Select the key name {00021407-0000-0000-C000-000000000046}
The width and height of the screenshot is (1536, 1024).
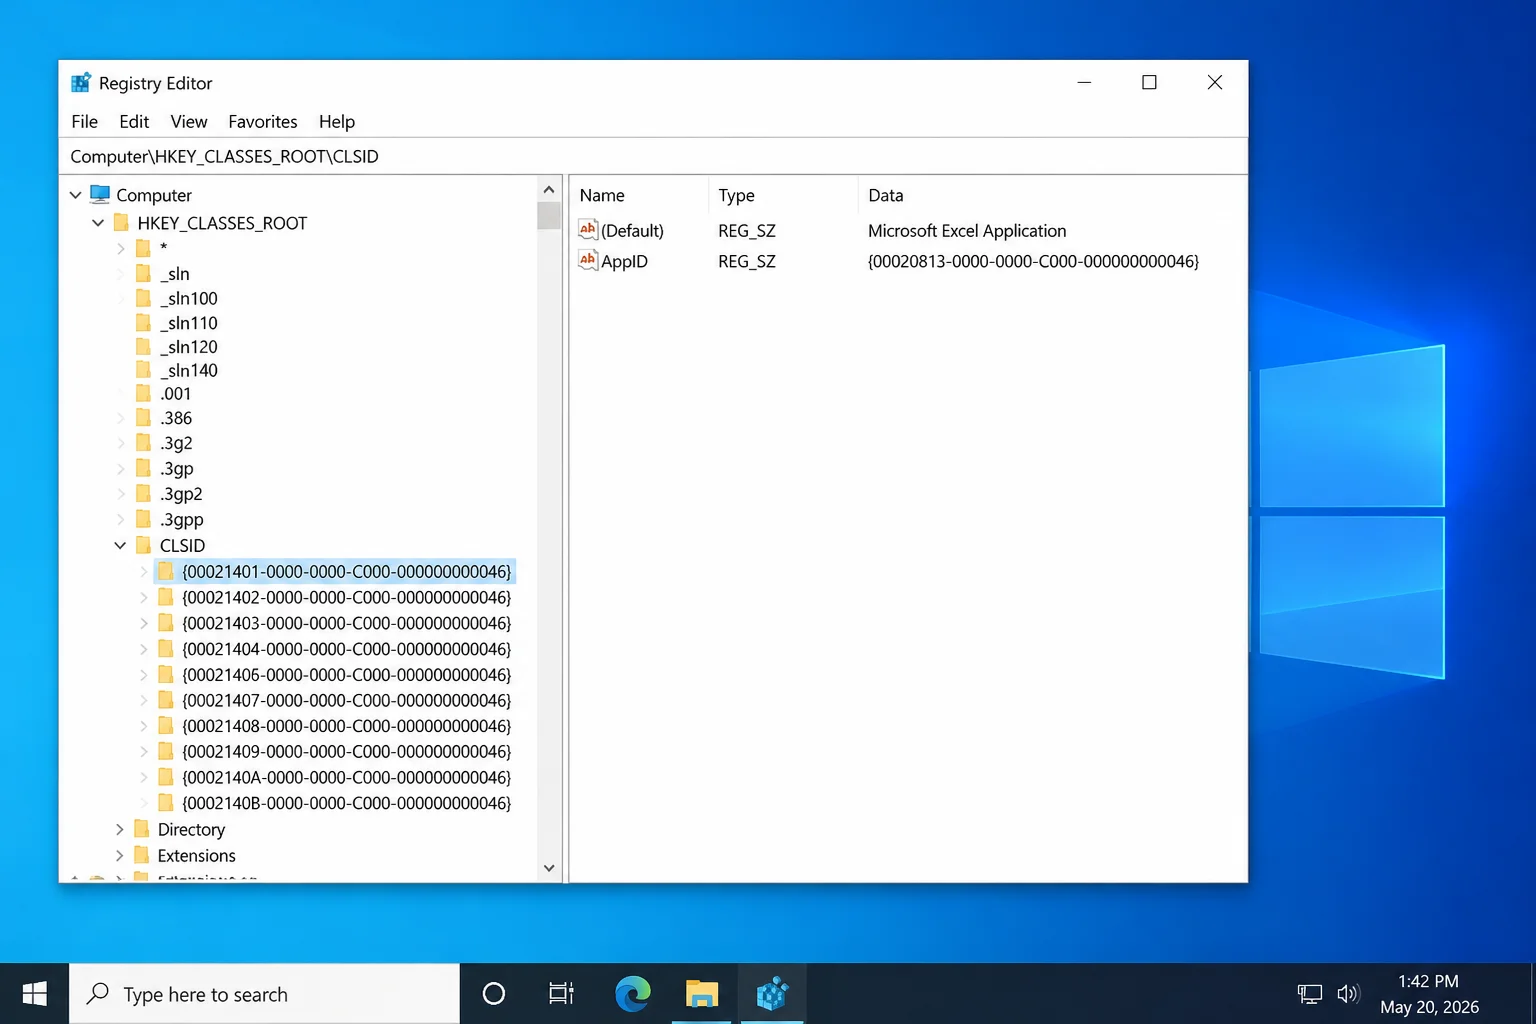[x=347, y=700]
